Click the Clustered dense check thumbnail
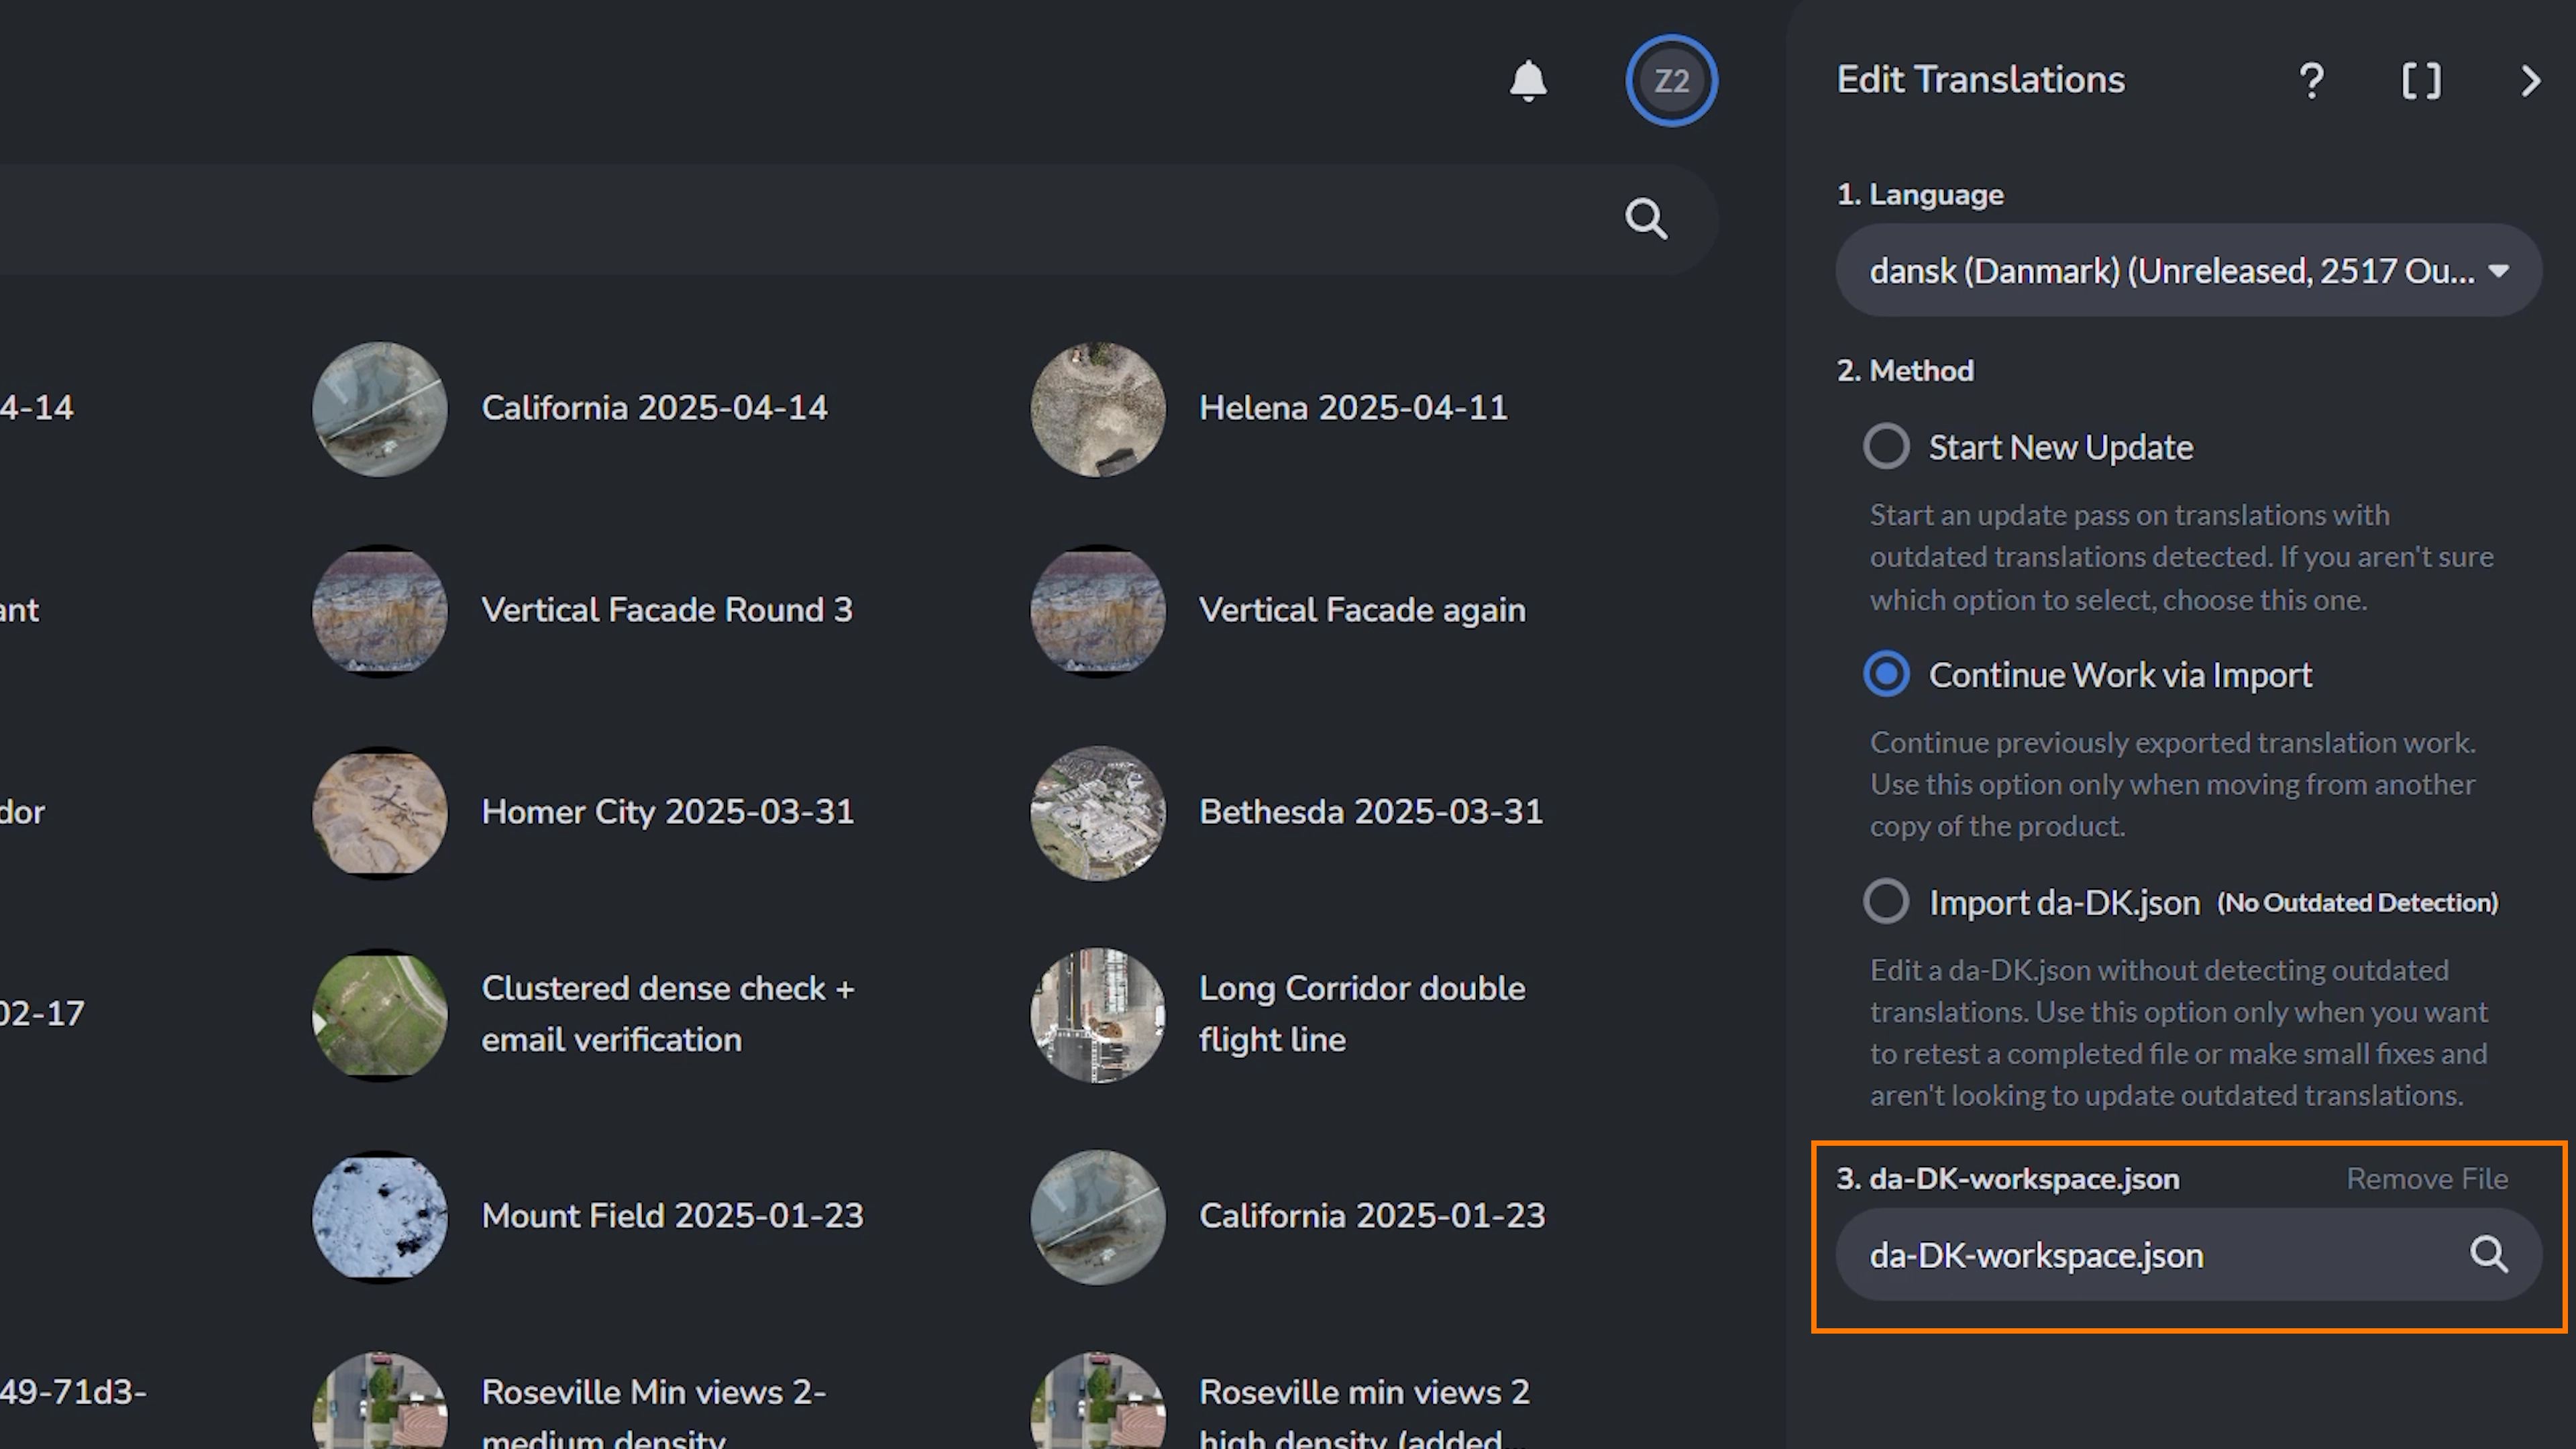2576x1449 pixels. [379, 1015]
